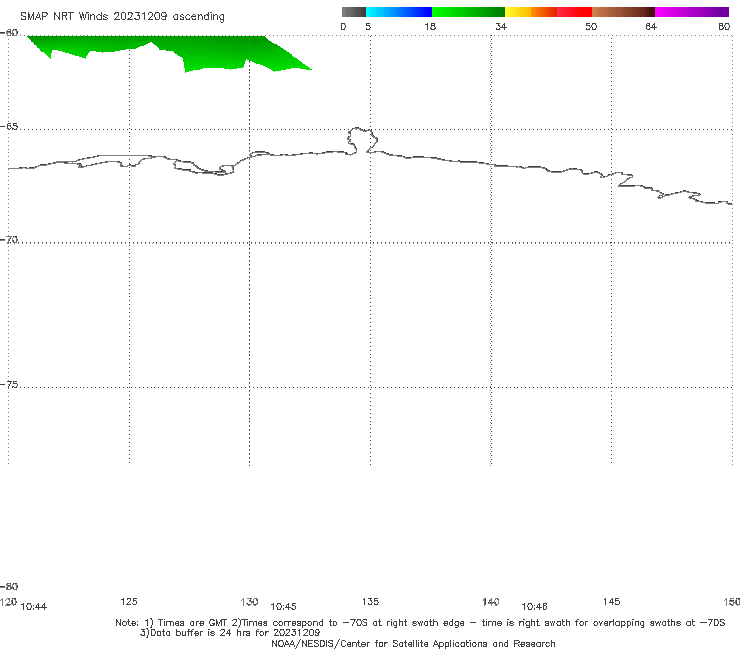740x650 pixels.
Task: Click 'Data buffer is 24 hrs for 20231209'
Action: 235,633
